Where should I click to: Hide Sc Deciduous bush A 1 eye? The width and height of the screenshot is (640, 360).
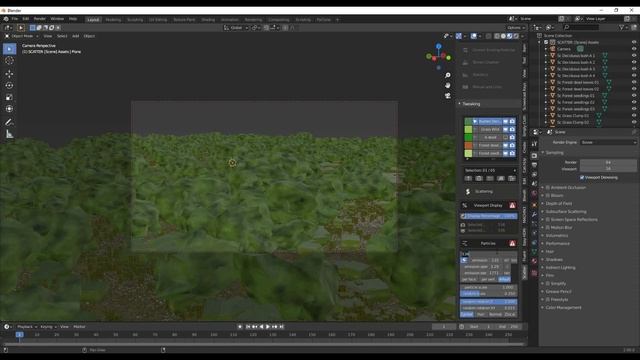(x=634, y=56)
